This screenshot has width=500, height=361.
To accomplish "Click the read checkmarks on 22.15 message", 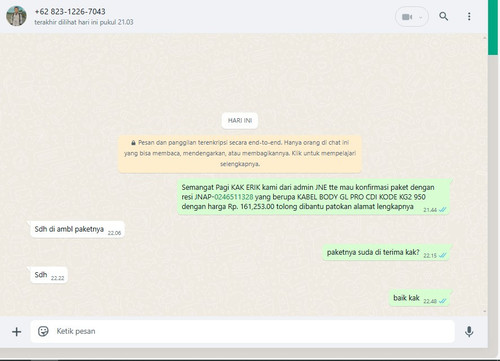I will click(x=442, y=255).
